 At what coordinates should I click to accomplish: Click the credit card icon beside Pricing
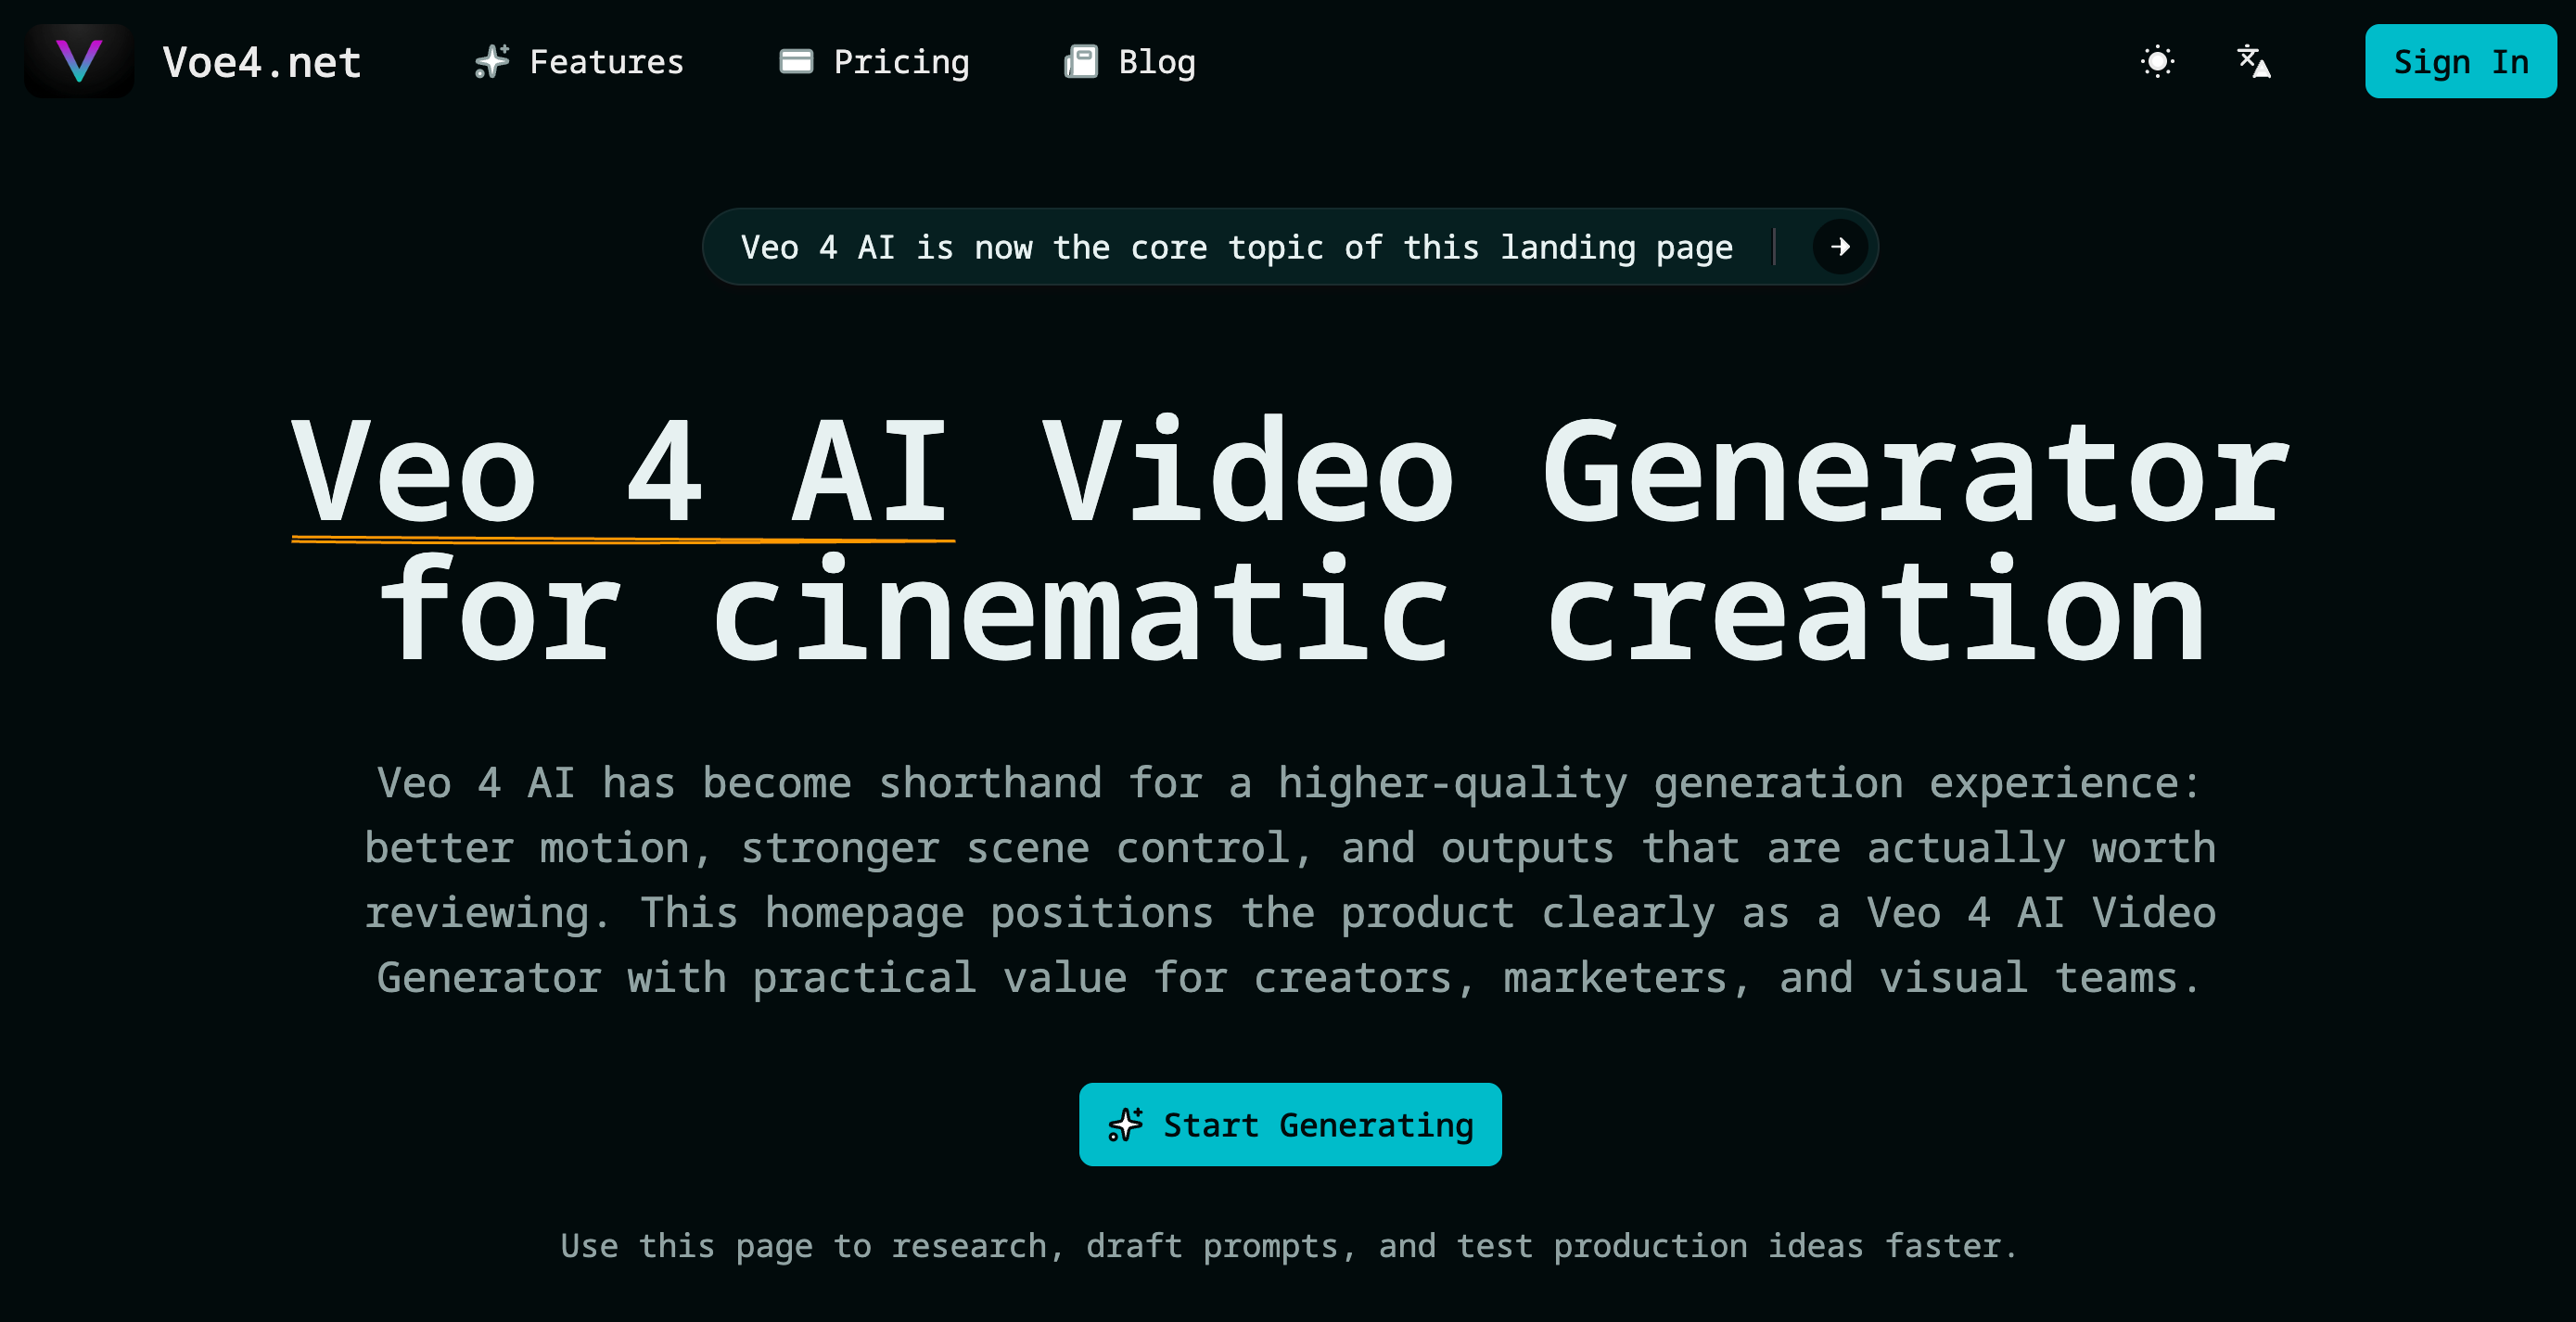pos(796,62)
